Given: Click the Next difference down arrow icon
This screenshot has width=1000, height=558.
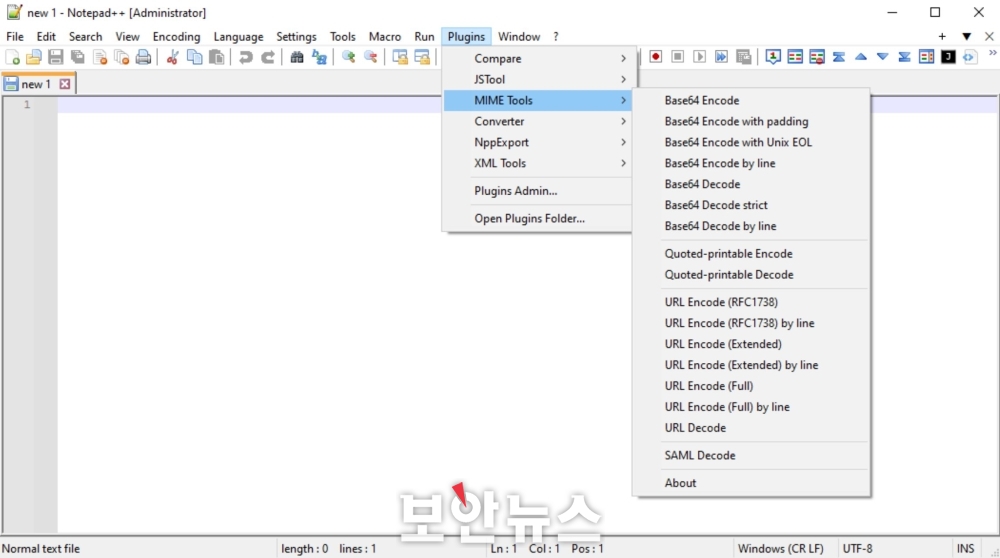Looking at the screenshot, I should click(x=883, y=57).
